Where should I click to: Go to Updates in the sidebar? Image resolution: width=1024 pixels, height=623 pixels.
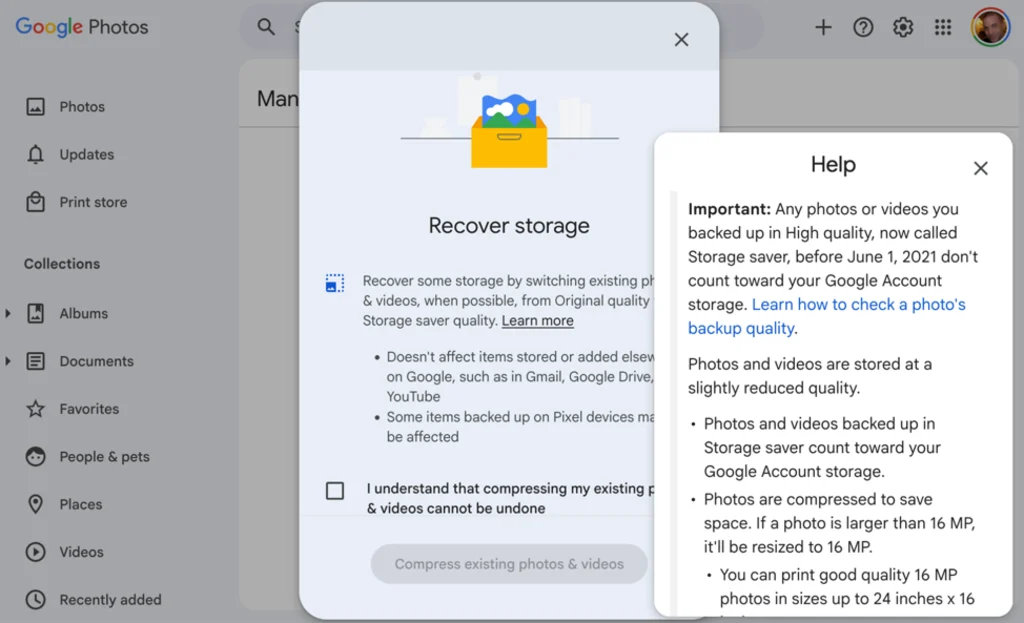(86, 155)
